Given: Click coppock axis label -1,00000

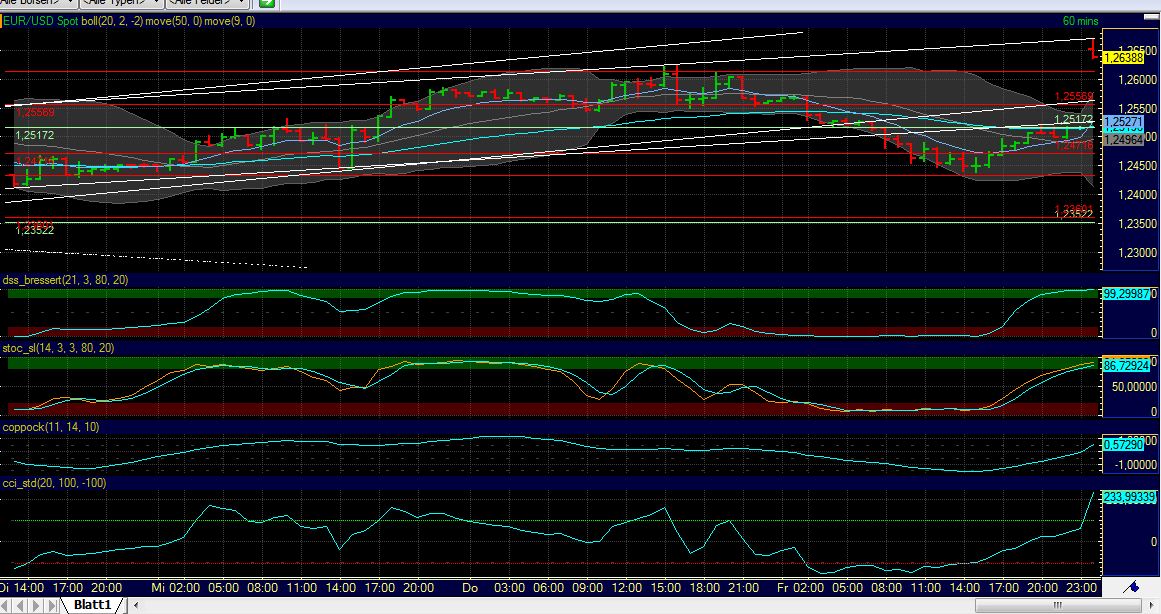Looking at the screenshot, I should point(1138,464).
